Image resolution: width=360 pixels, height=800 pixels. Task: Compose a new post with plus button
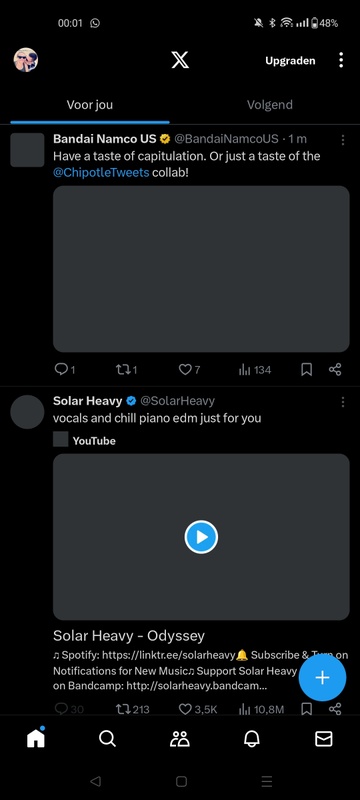(x=322, y=678)
